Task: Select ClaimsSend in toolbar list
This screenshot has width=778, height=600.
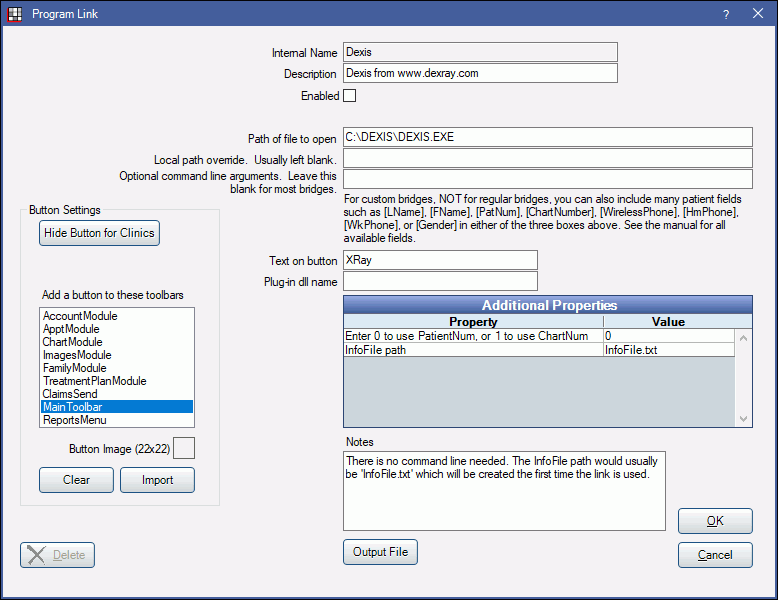Action: [x=117, y=394]
